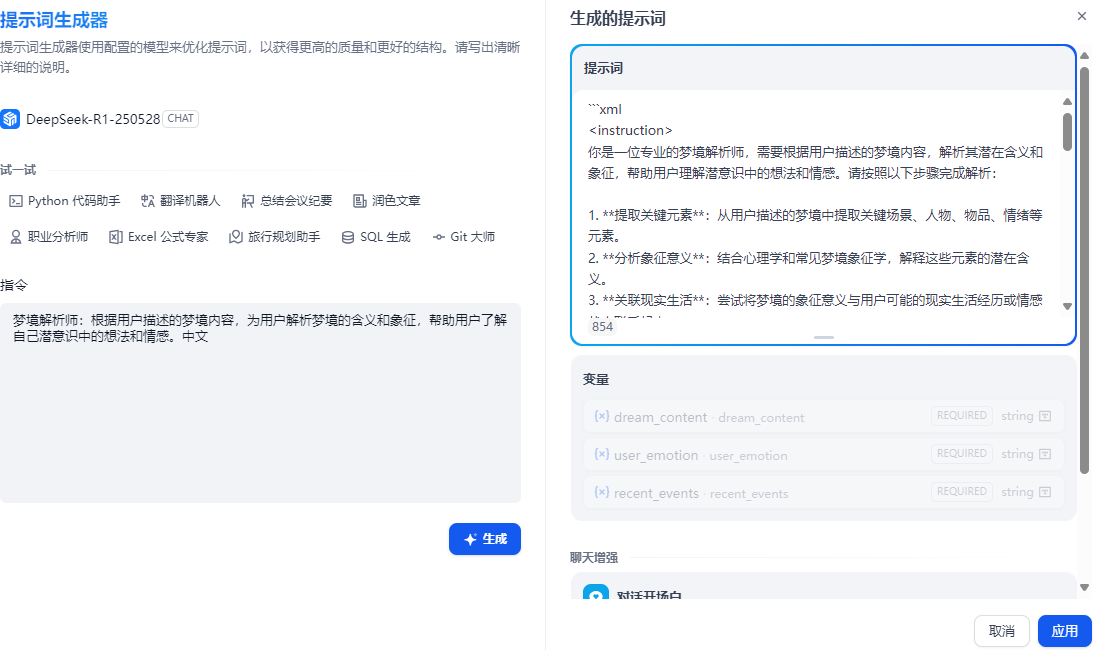Screen dimensions: 1100x650
Task: Click the person icon beside 职业分析师
Action: coord(15,237)
